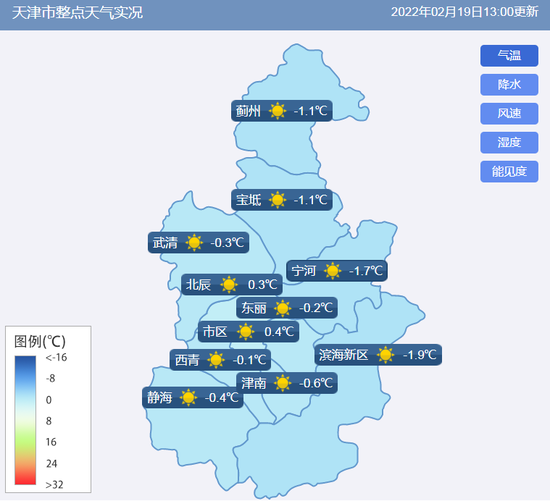The height and width of the screenshot is (501, 550).
Task: Show the 湿度 humidity layer
Action: (x=509, y=142)
